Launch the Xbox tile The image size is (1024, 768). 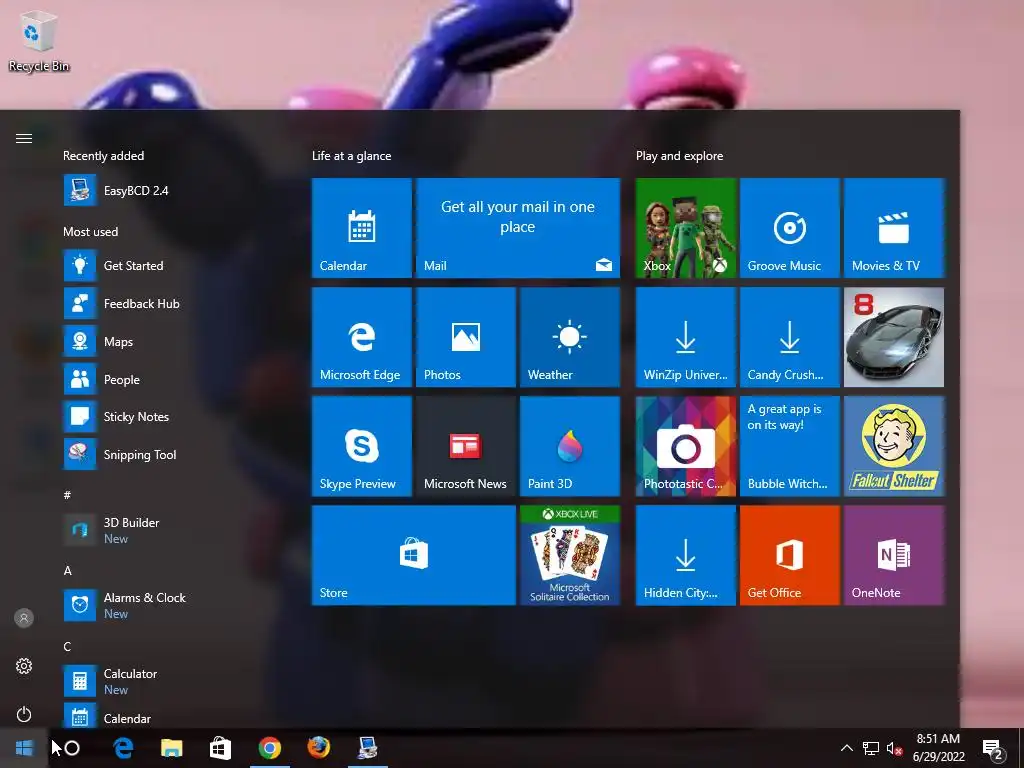686,227
